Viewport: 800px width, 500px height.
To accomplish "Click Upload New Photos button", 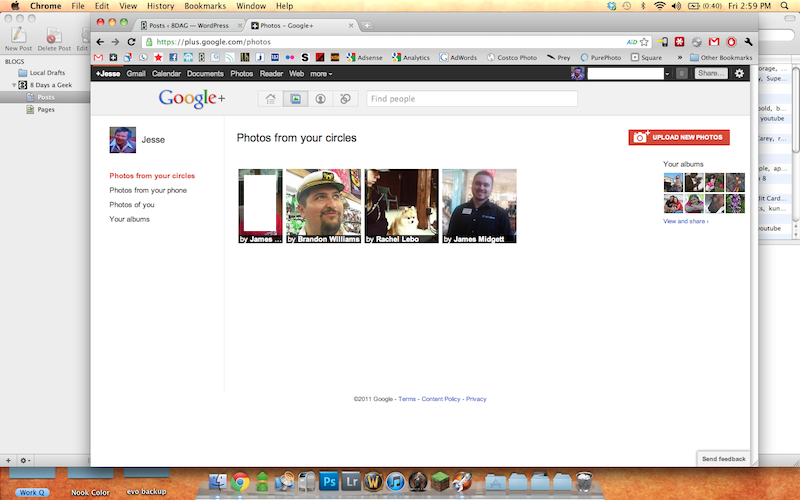I will click(679, 137).
